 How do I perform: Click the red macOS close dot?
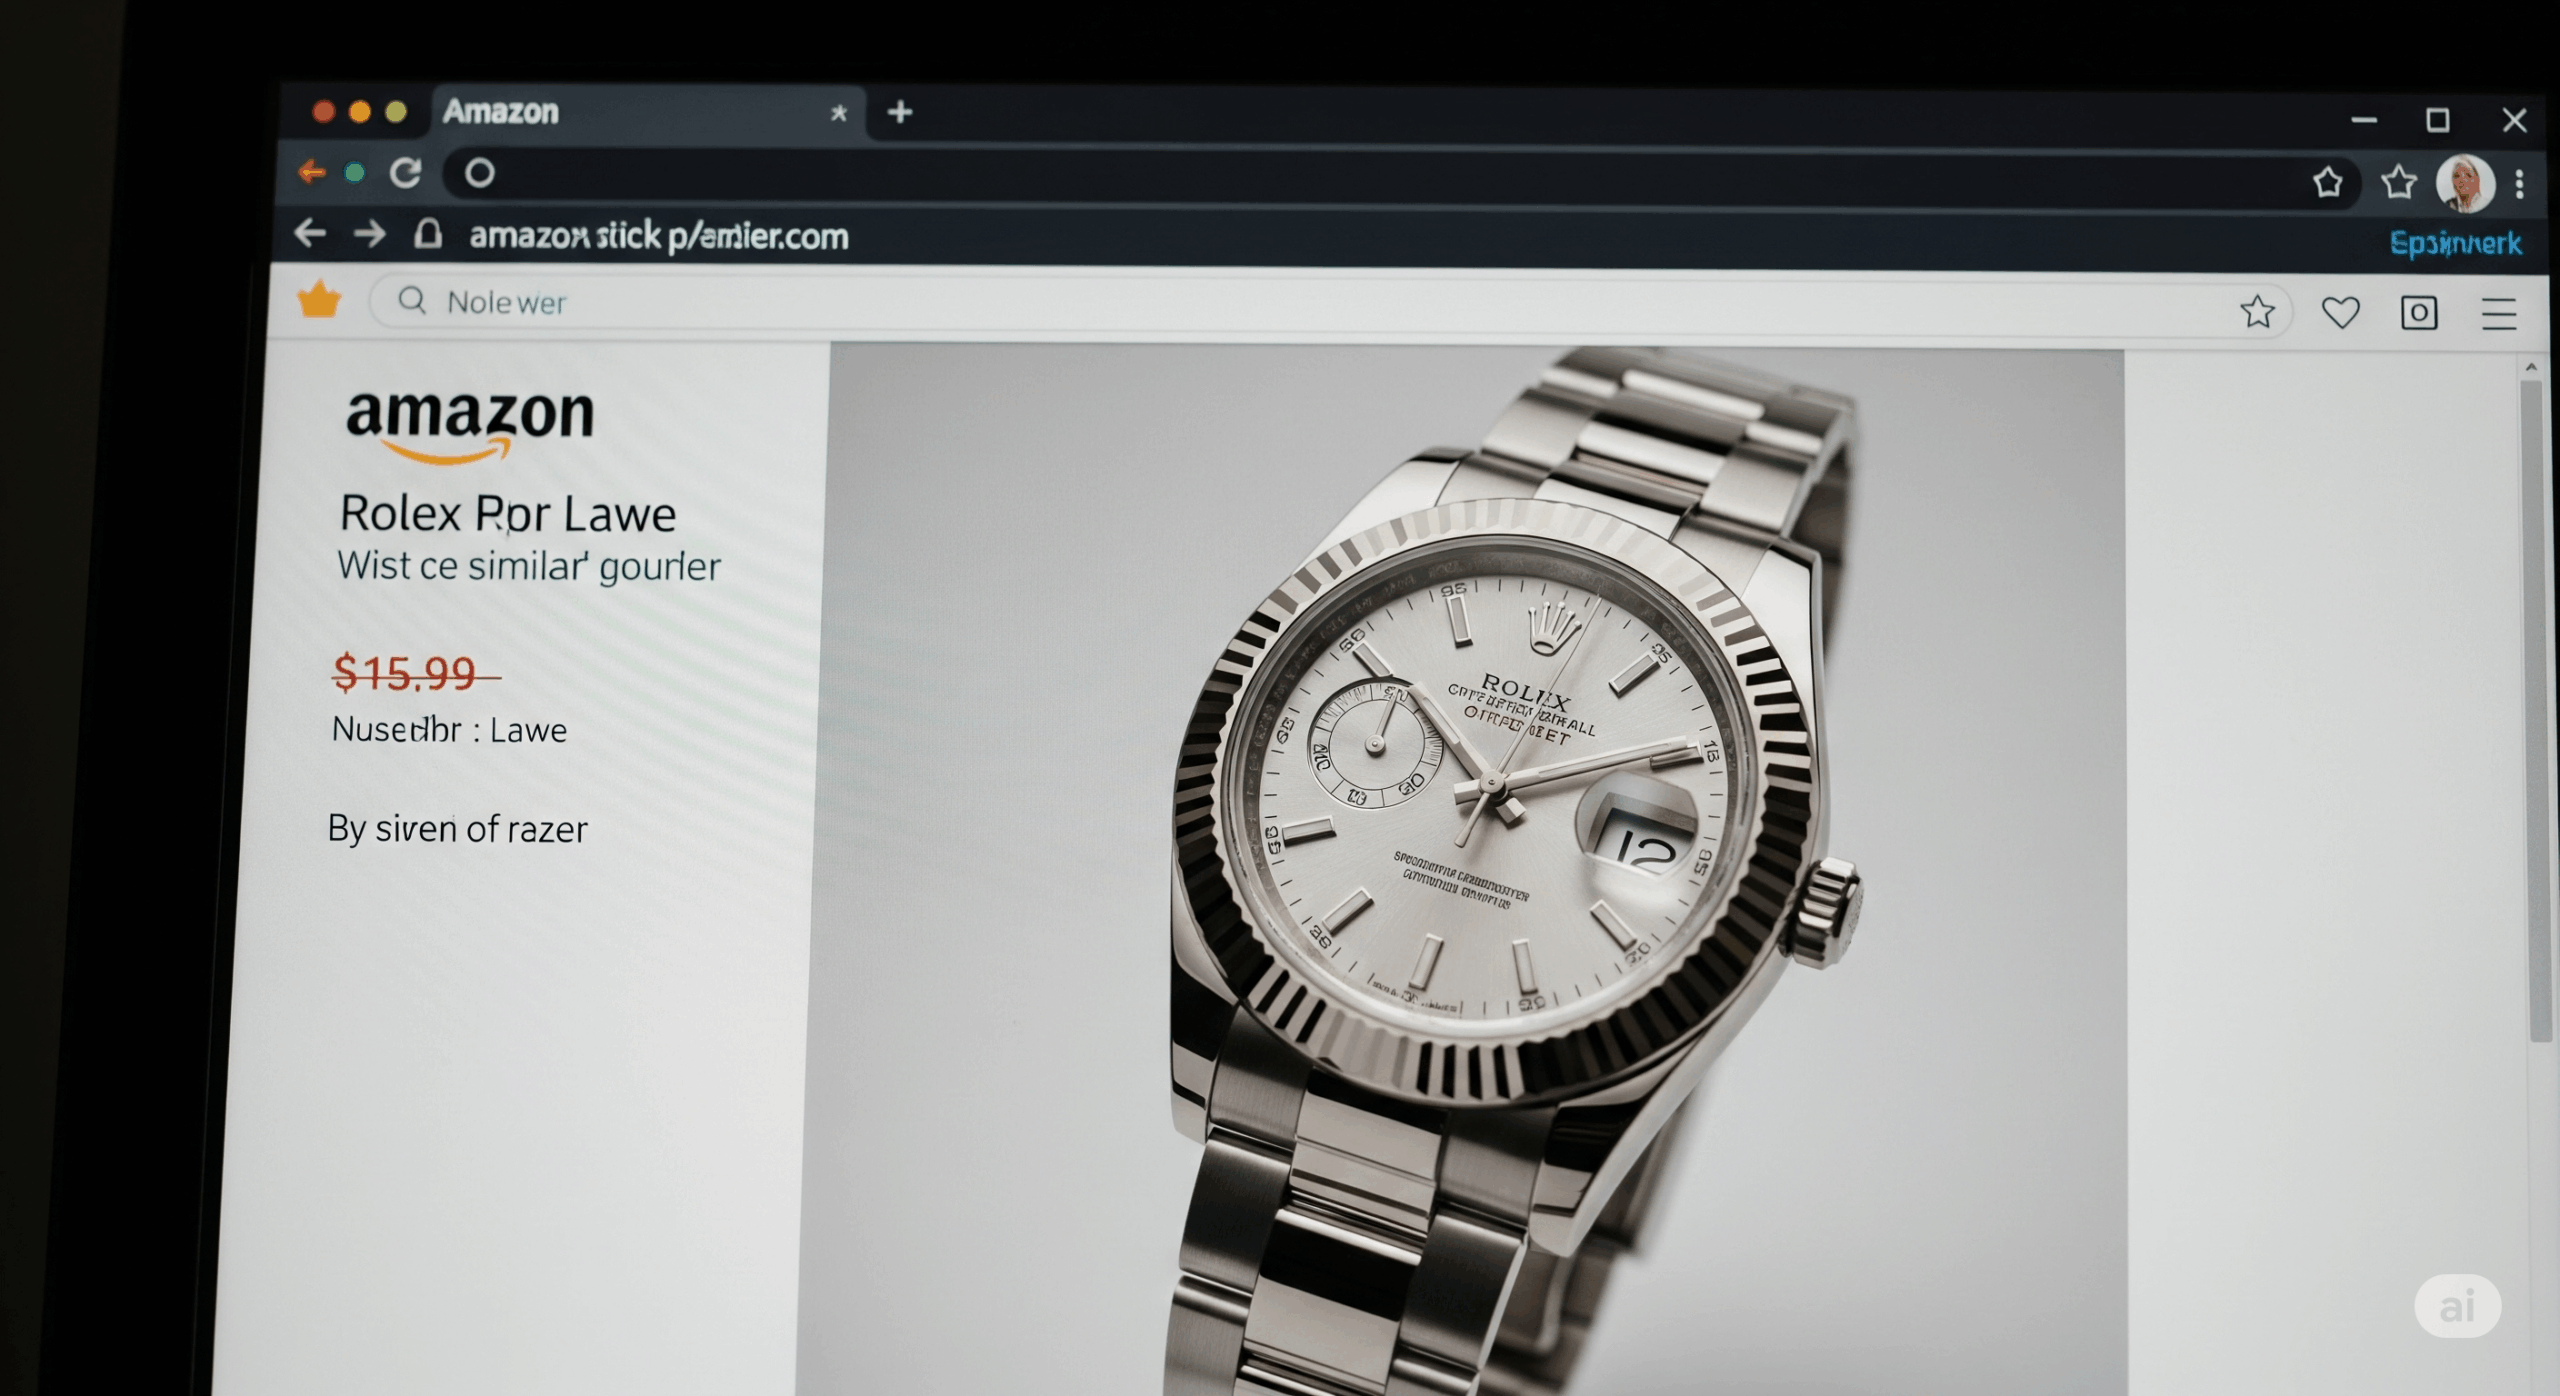click(323, 111)
